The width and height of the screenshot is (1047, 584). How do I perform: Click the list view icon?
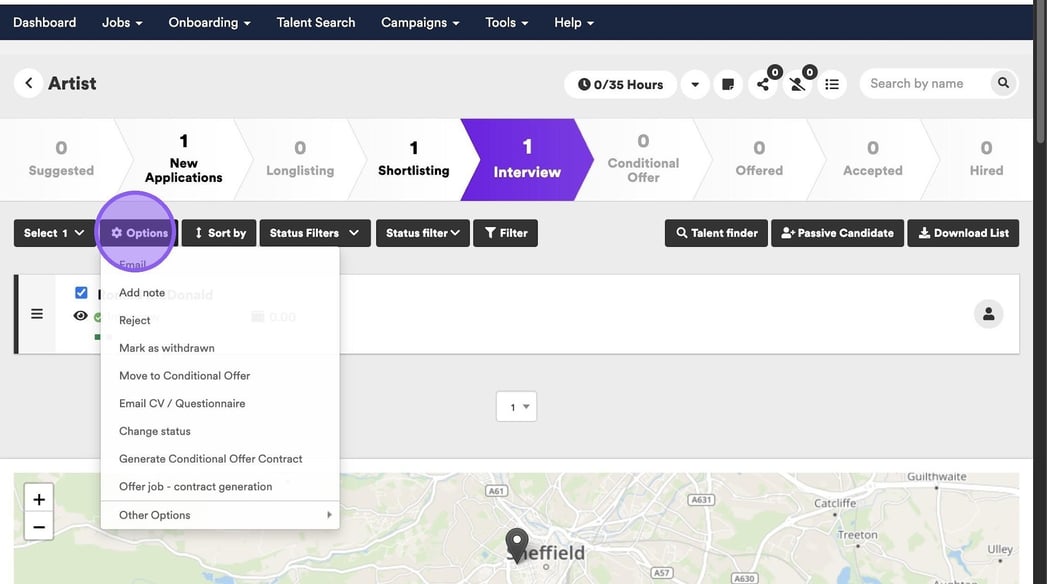pyautogui.click(x=832, y=85)
